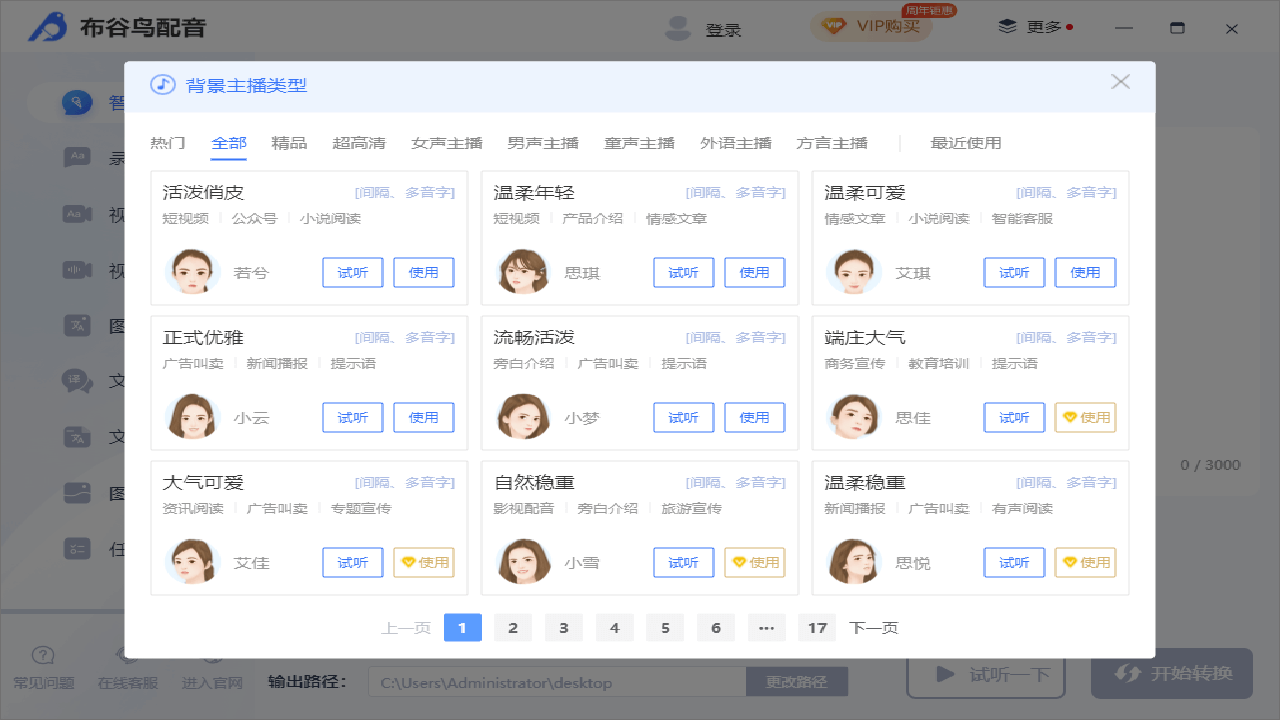Click the lightning icon on 开始转换
The height and width of the screenshot is (720, 1280).
[x=1127, y=674]
